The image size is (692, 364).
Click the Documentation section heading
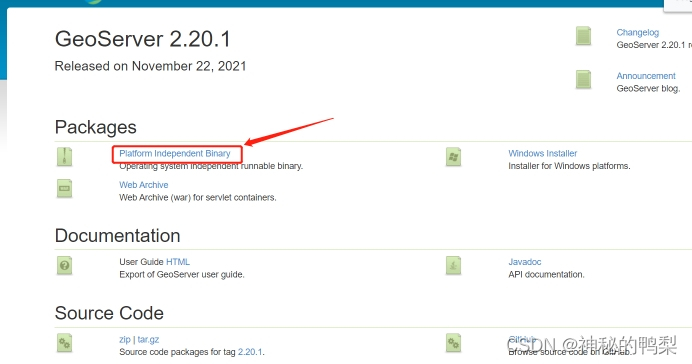point(117,236)
